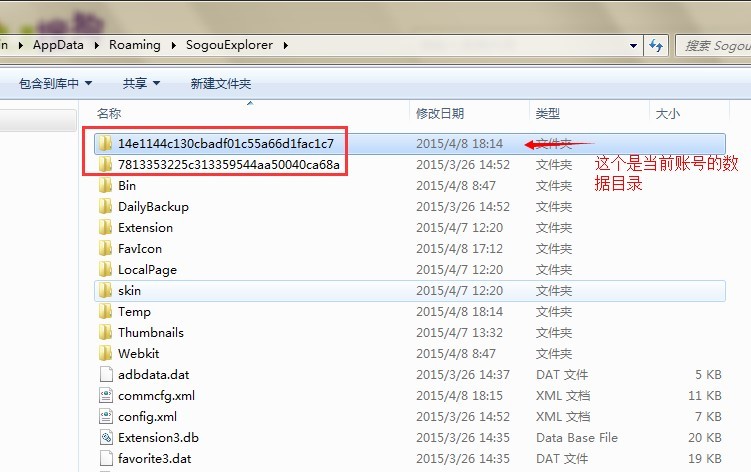
Task: Open folder icon for 14e1144c130cbadf01c55a66d1fac1c7
Action: [105, 143]
